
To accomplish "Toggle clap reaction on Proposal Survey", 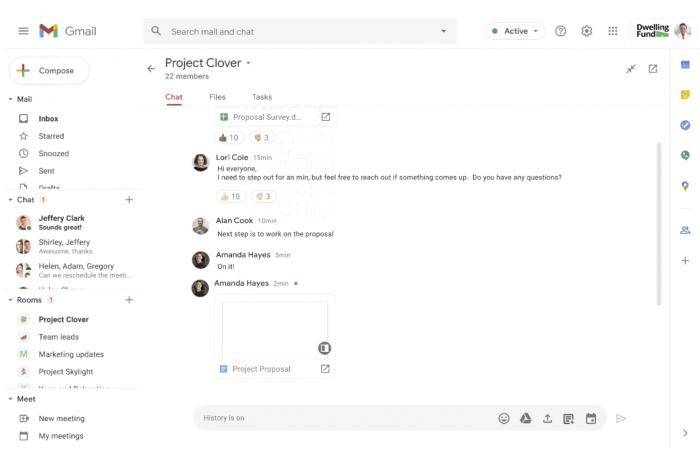I will pyautogui.click(x=262, y=138).
